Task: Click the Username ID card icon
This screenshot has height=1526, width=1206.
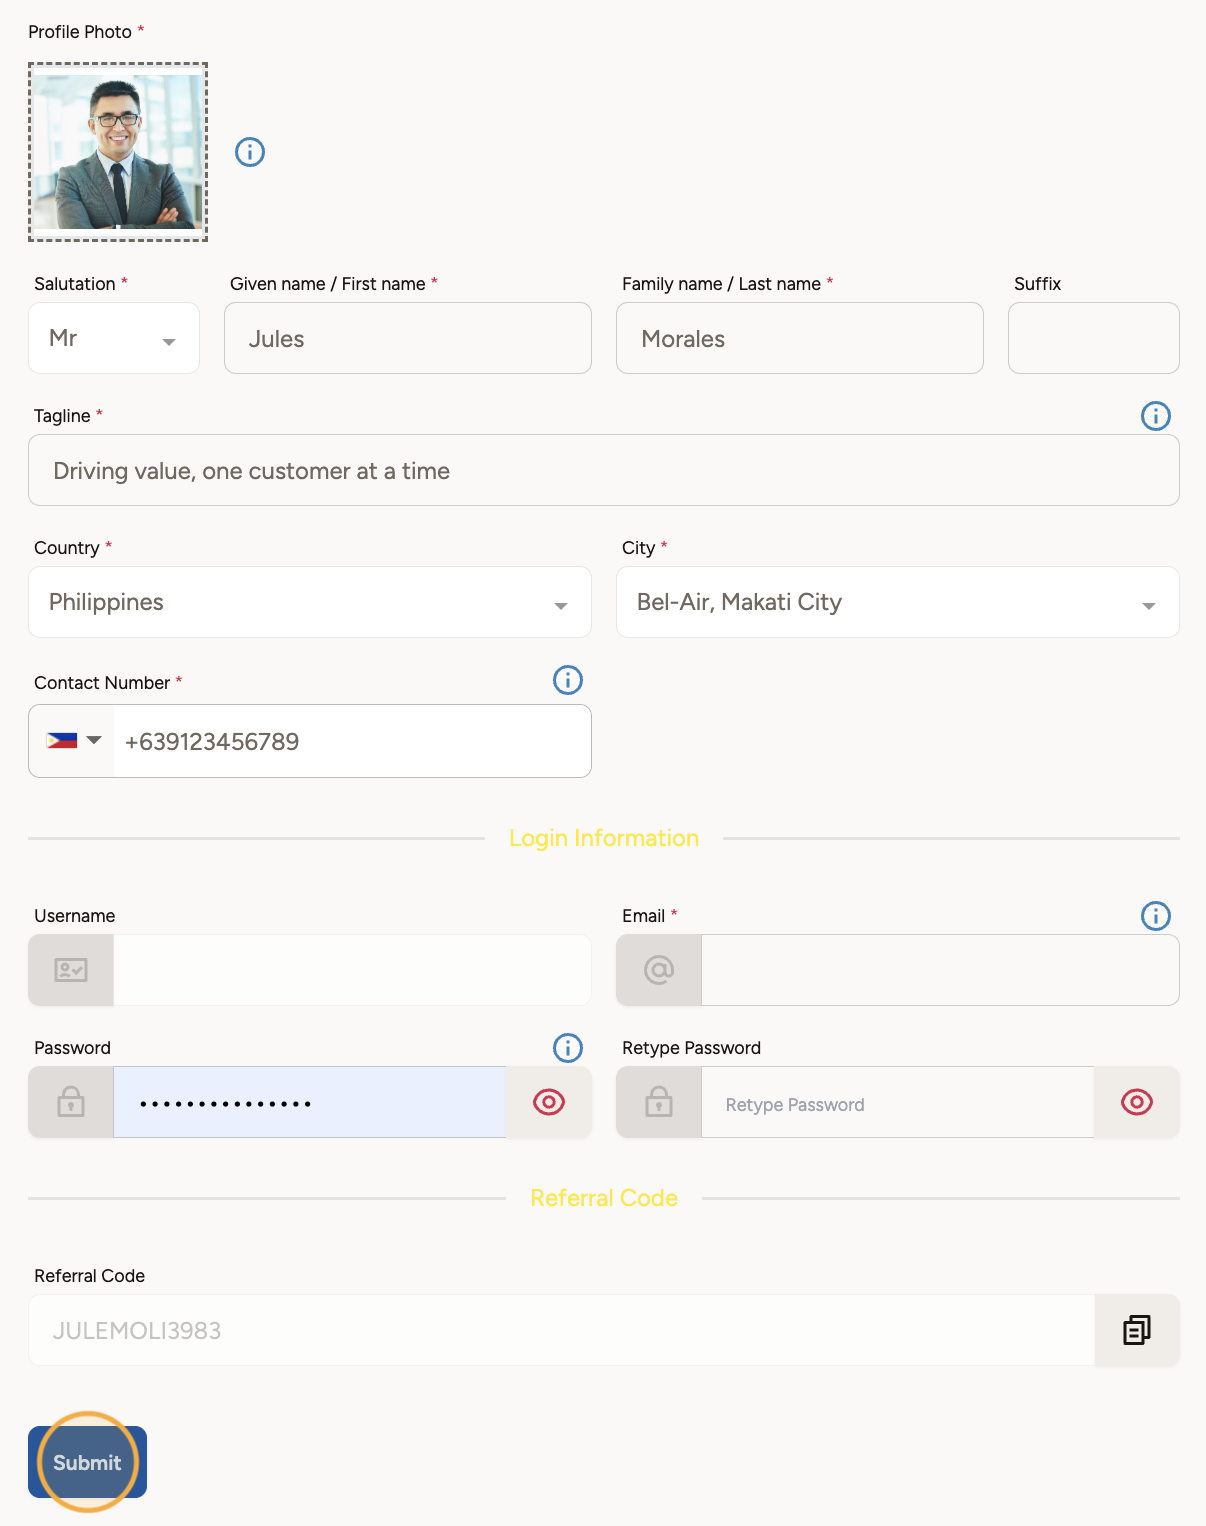Action: click(71, 970)
